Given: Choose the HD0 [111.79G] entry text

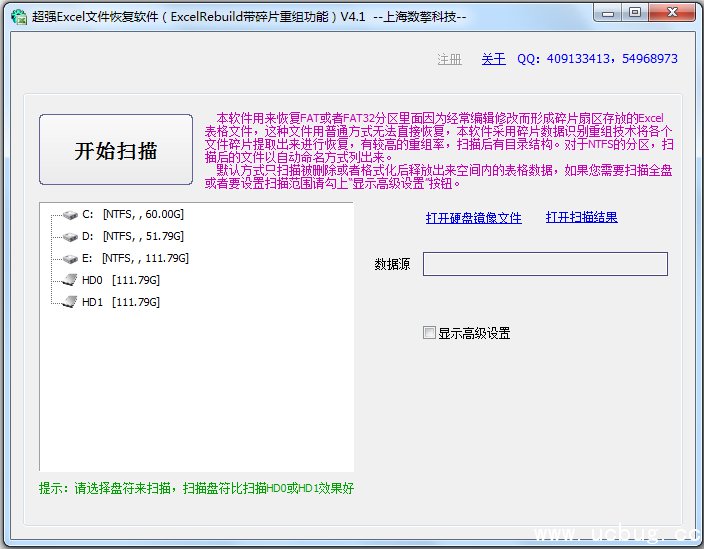Looking at the screenshot, I should click(120, 281).
